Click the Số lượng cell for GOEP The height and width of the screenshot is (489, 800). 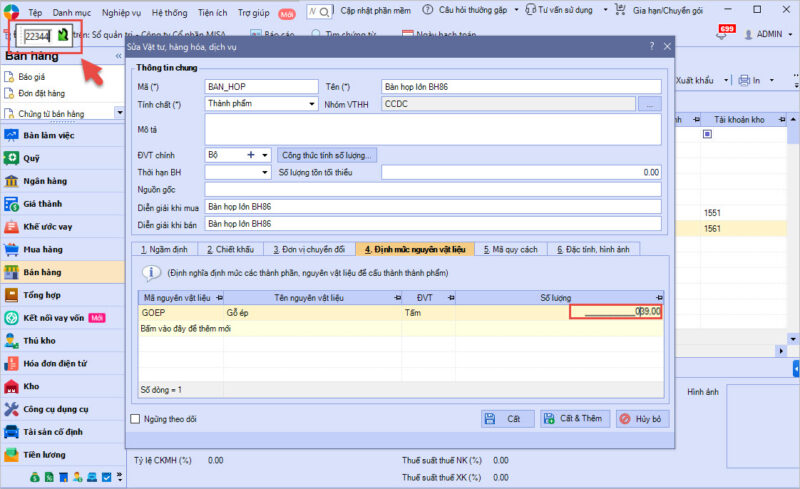(x=615, y=312)
